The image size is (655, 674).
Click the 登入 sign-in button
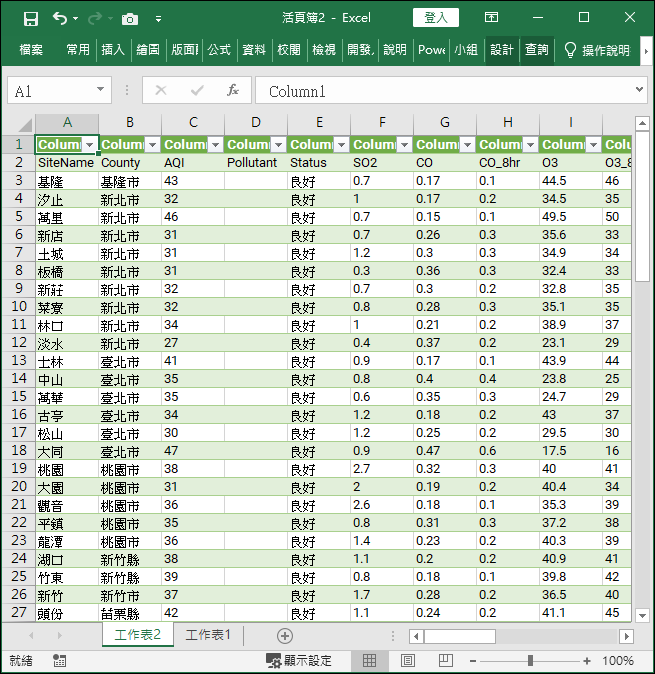pyautogui.click(x=436, y=18)
